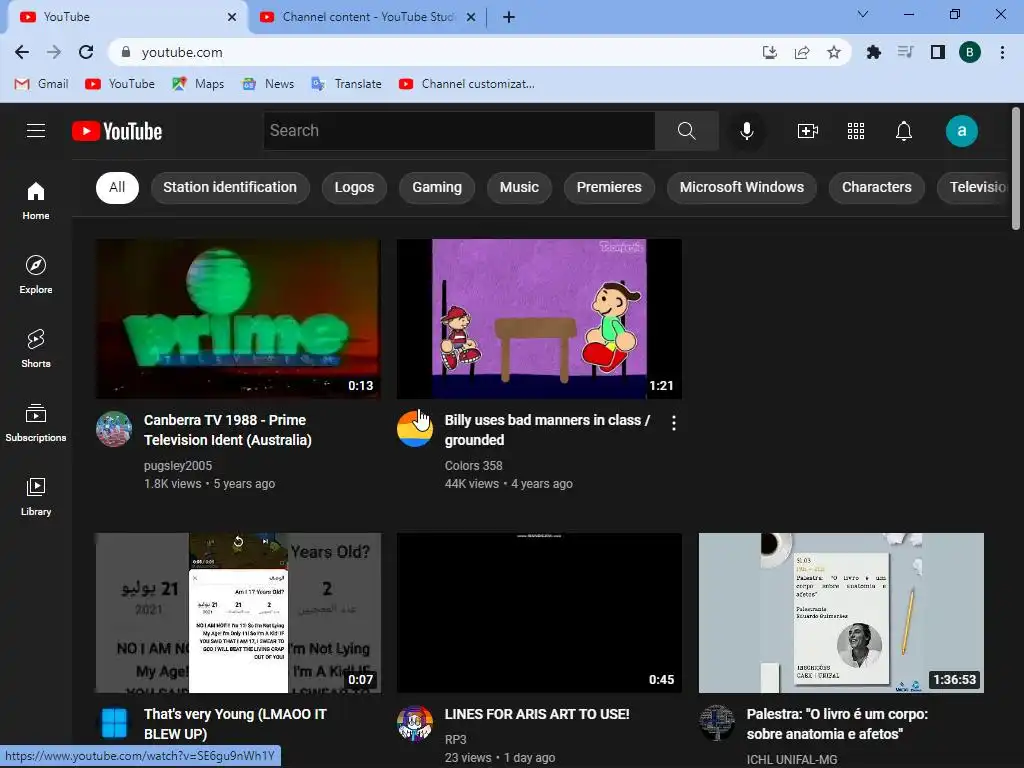Open the YouTube apps grid

tap(856, 131)
